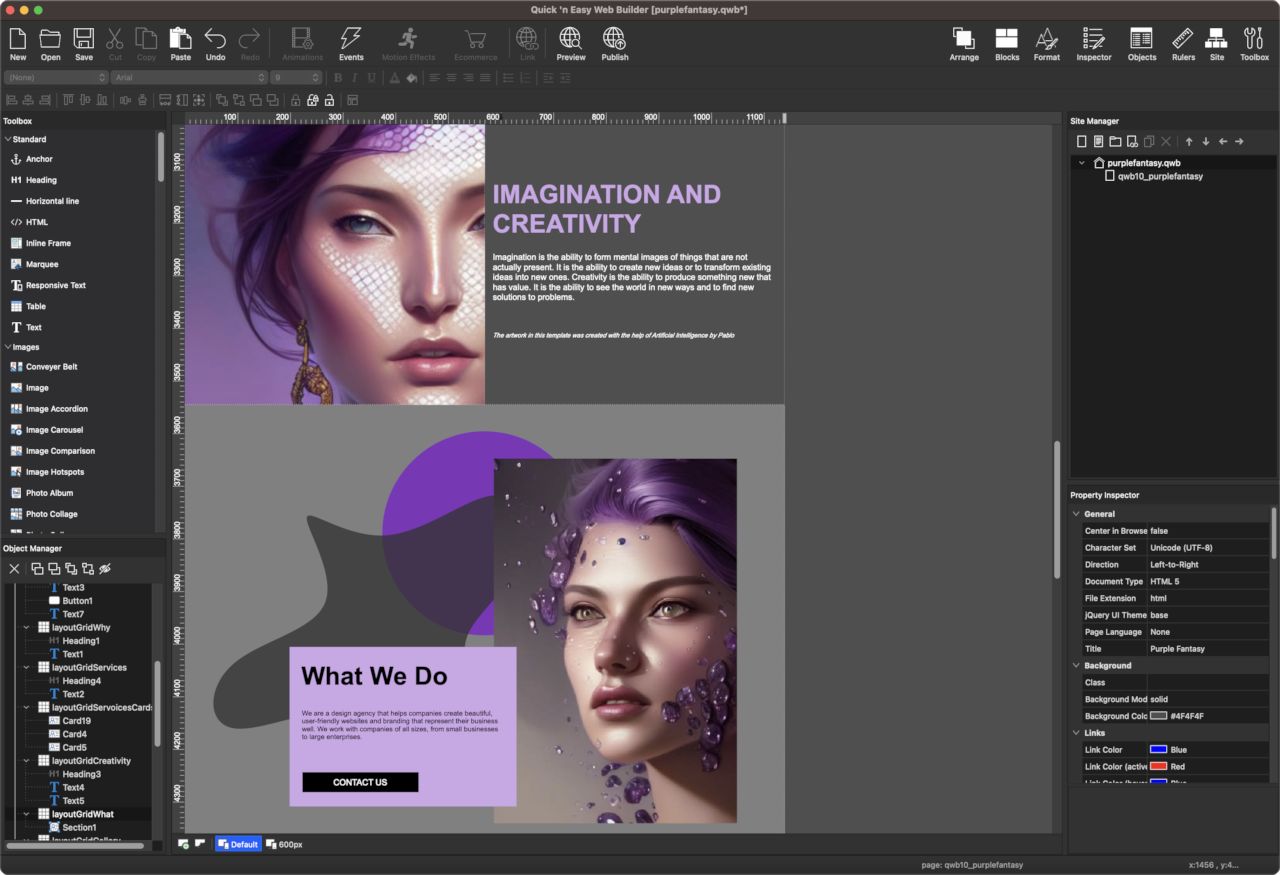Toggle object visibility in Object Manager
The width and height of the screenshot is (1280, 875).
coord(106,568)
